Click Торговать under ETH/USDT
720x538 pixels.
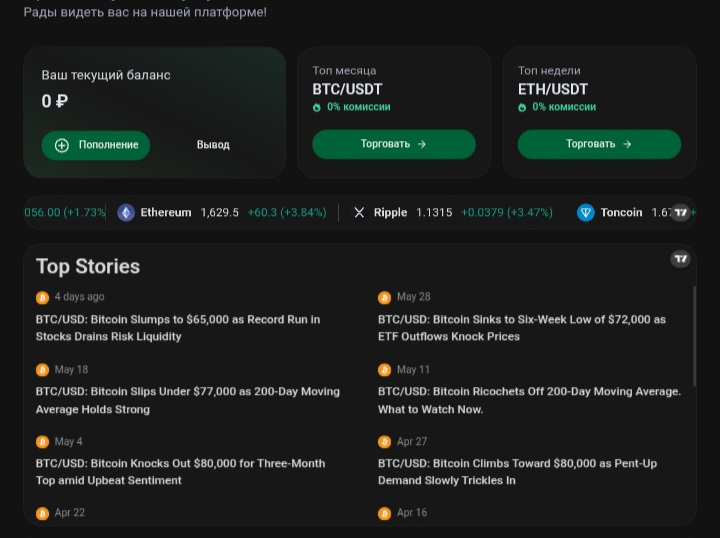click(x=599, y=144)
